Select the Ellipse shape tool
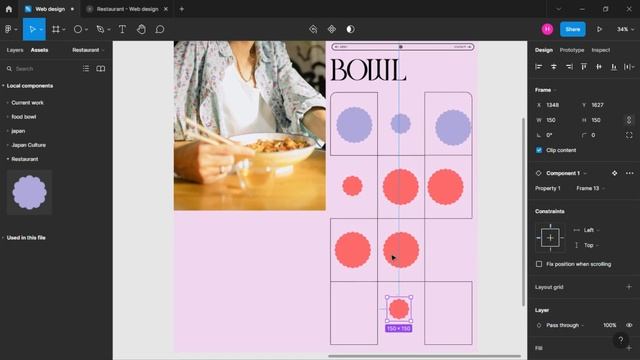The image size is (640, 360). point(78,29)
